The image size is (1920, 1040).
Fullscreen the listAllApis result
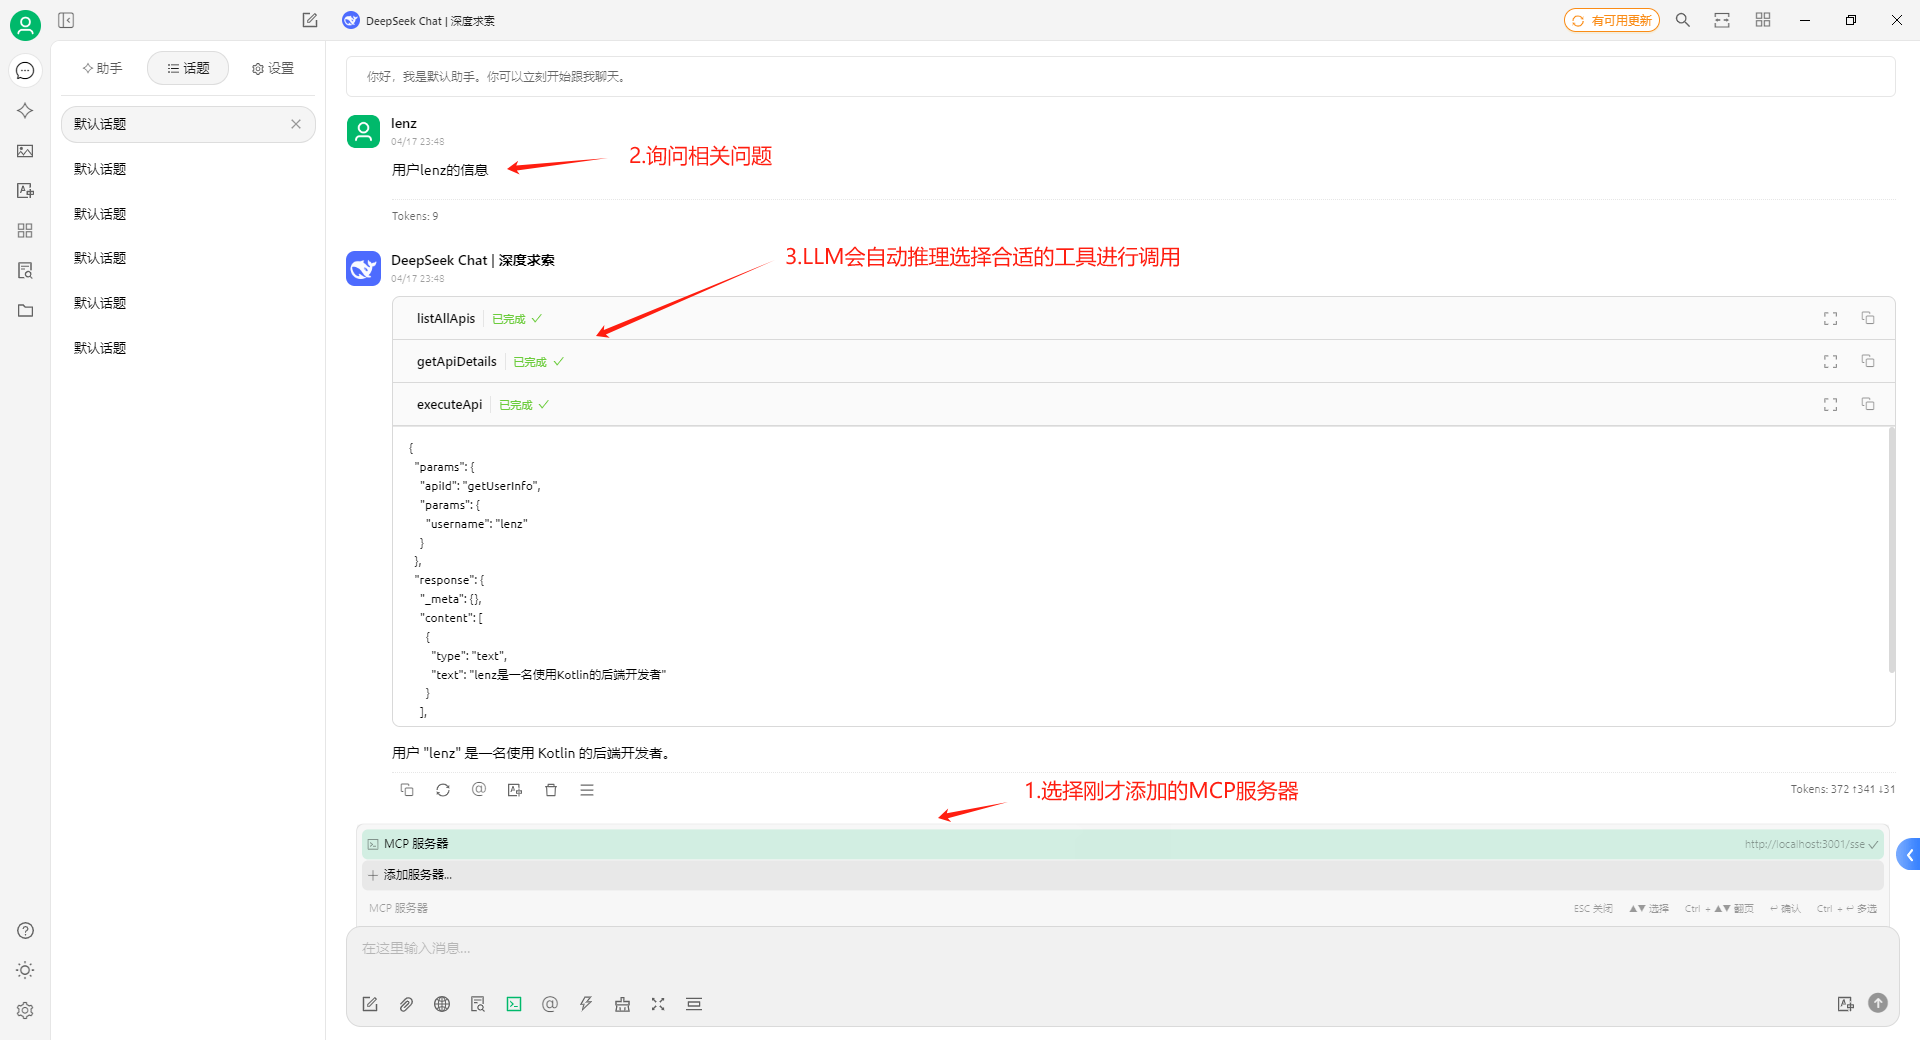point(1830,318)
